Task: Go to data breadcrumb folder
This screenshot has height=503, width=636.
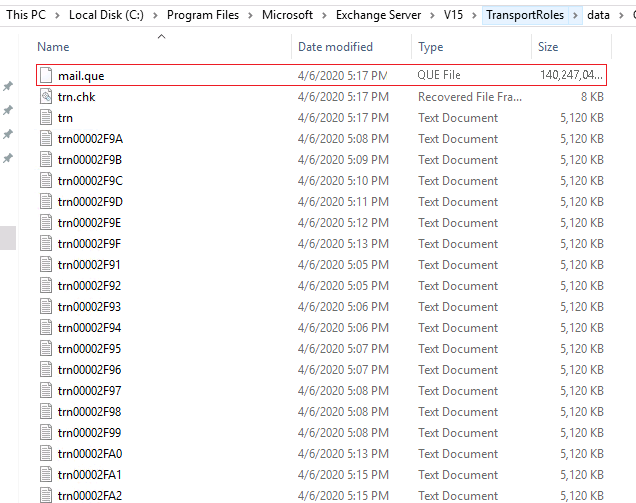Action: [x=598, y=15]
